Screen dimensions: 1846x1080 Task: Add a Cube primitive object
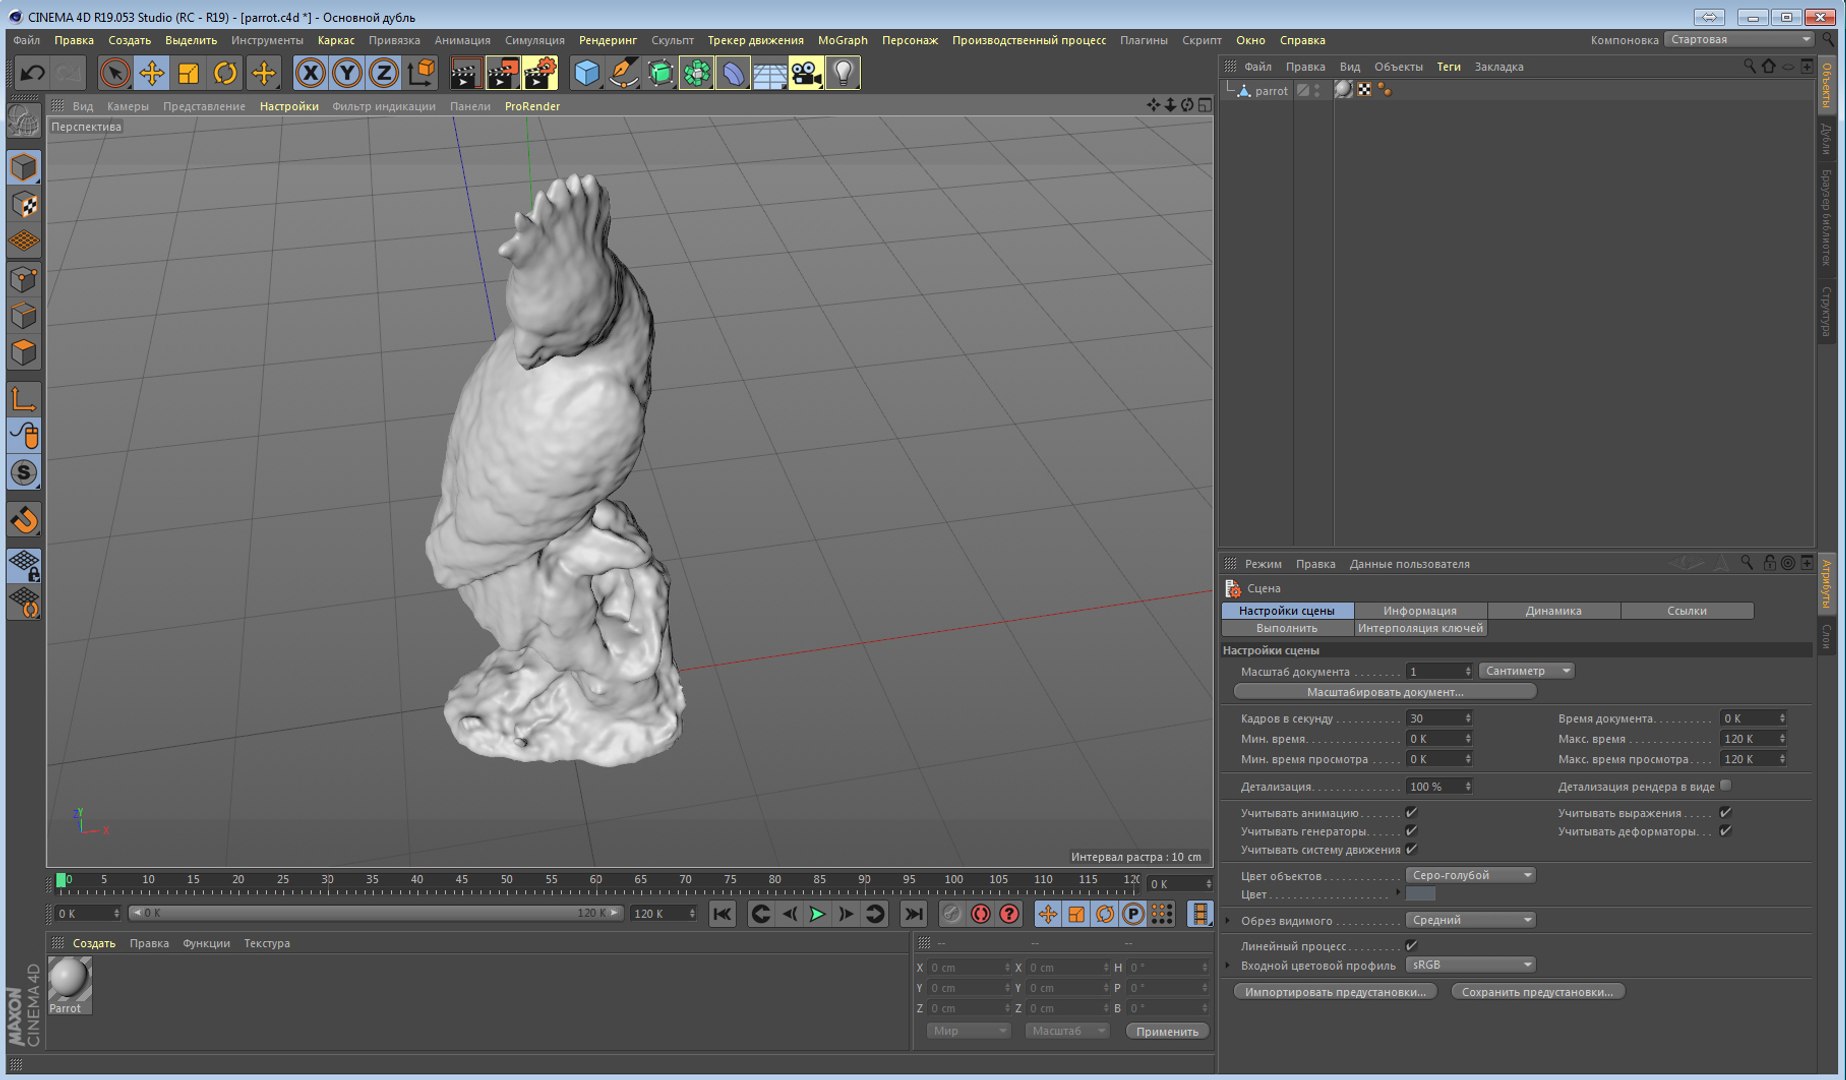(587, 72)
